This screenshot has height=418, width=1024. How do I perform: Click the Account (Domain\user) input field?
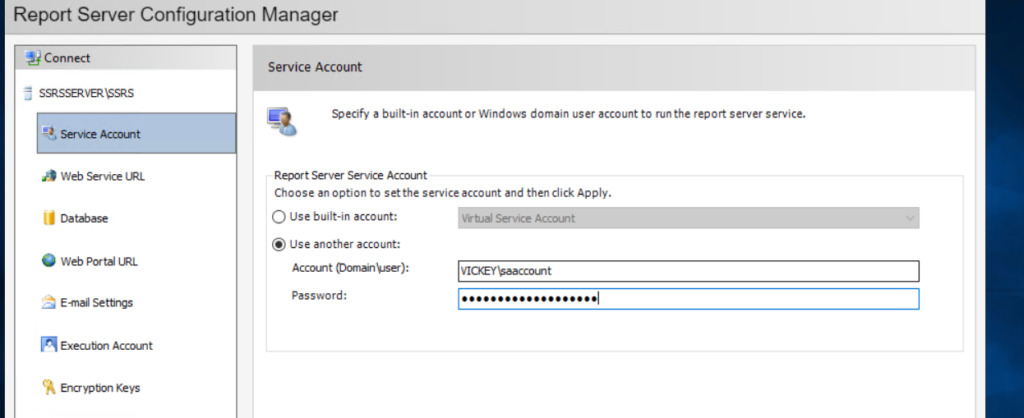688,270
